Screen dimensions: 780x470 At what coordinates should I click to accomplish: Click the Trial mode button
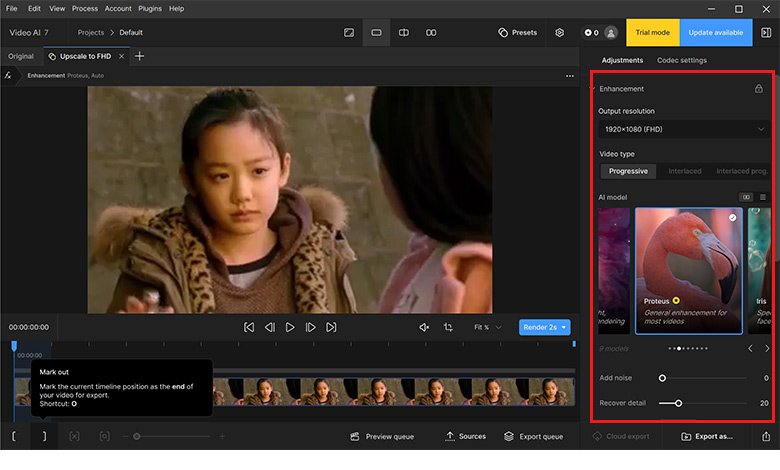[653, 32]
